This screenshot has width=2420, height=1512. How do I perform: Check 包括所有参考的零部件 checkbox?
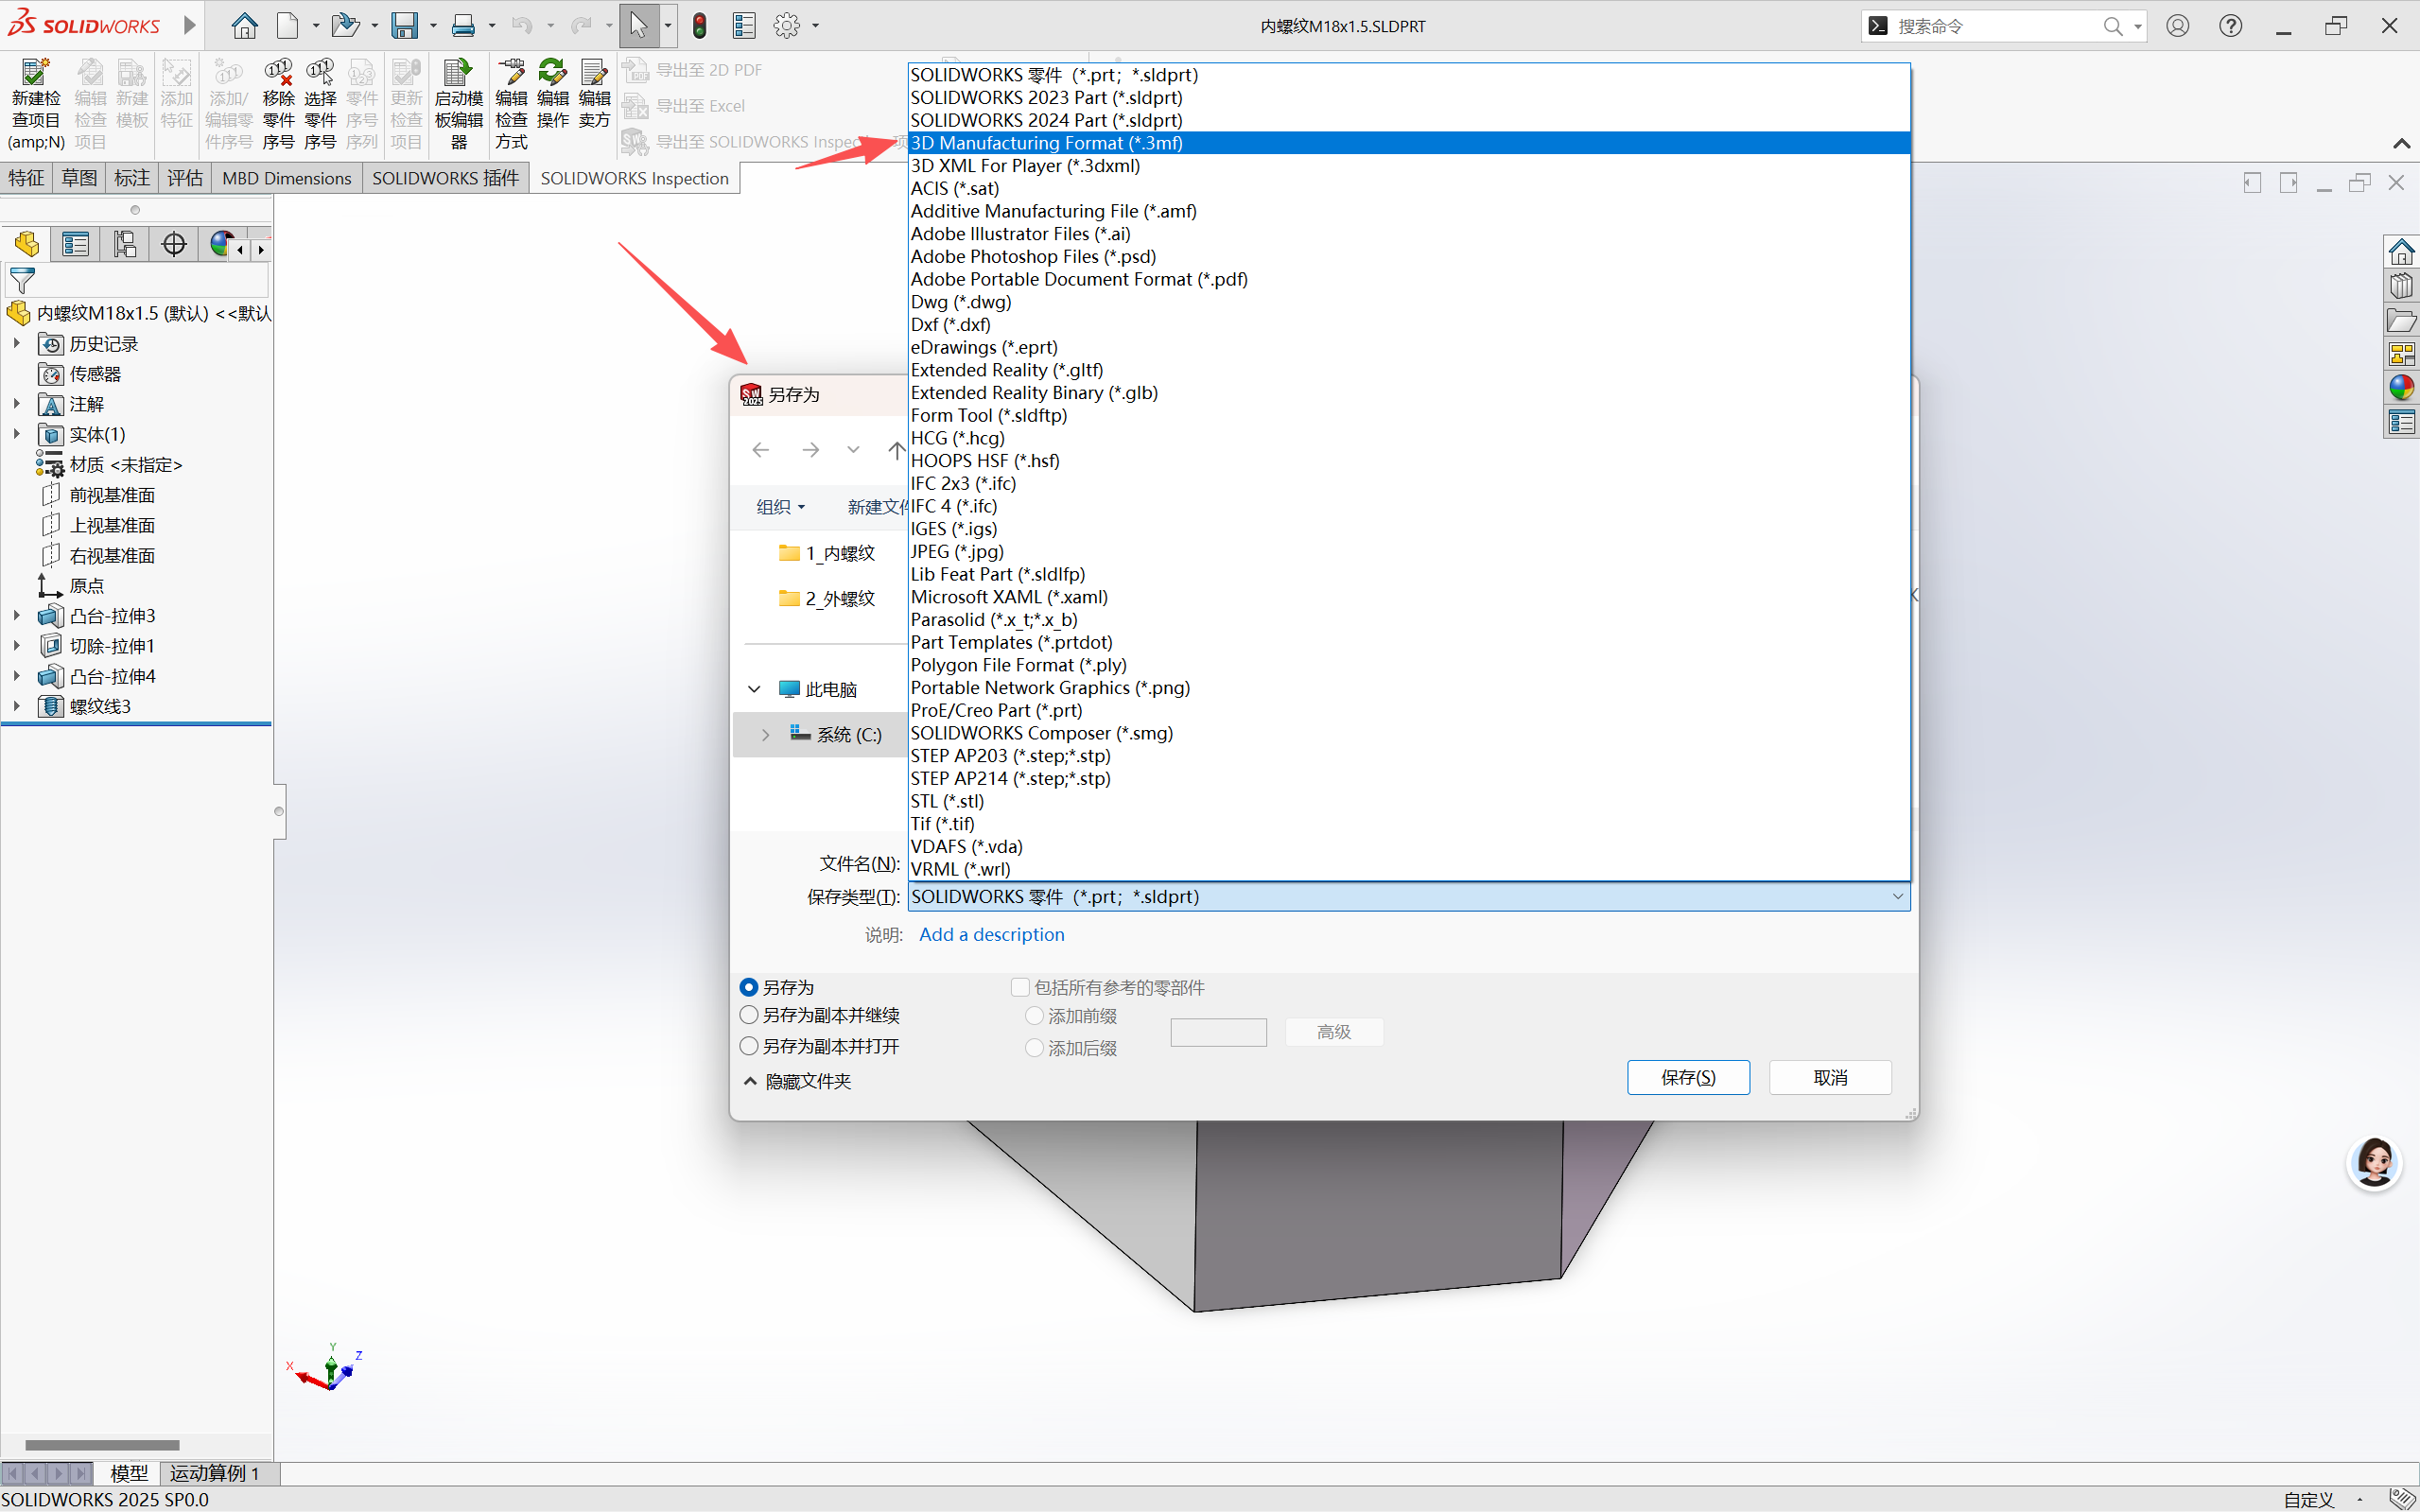pos(1020,987)
